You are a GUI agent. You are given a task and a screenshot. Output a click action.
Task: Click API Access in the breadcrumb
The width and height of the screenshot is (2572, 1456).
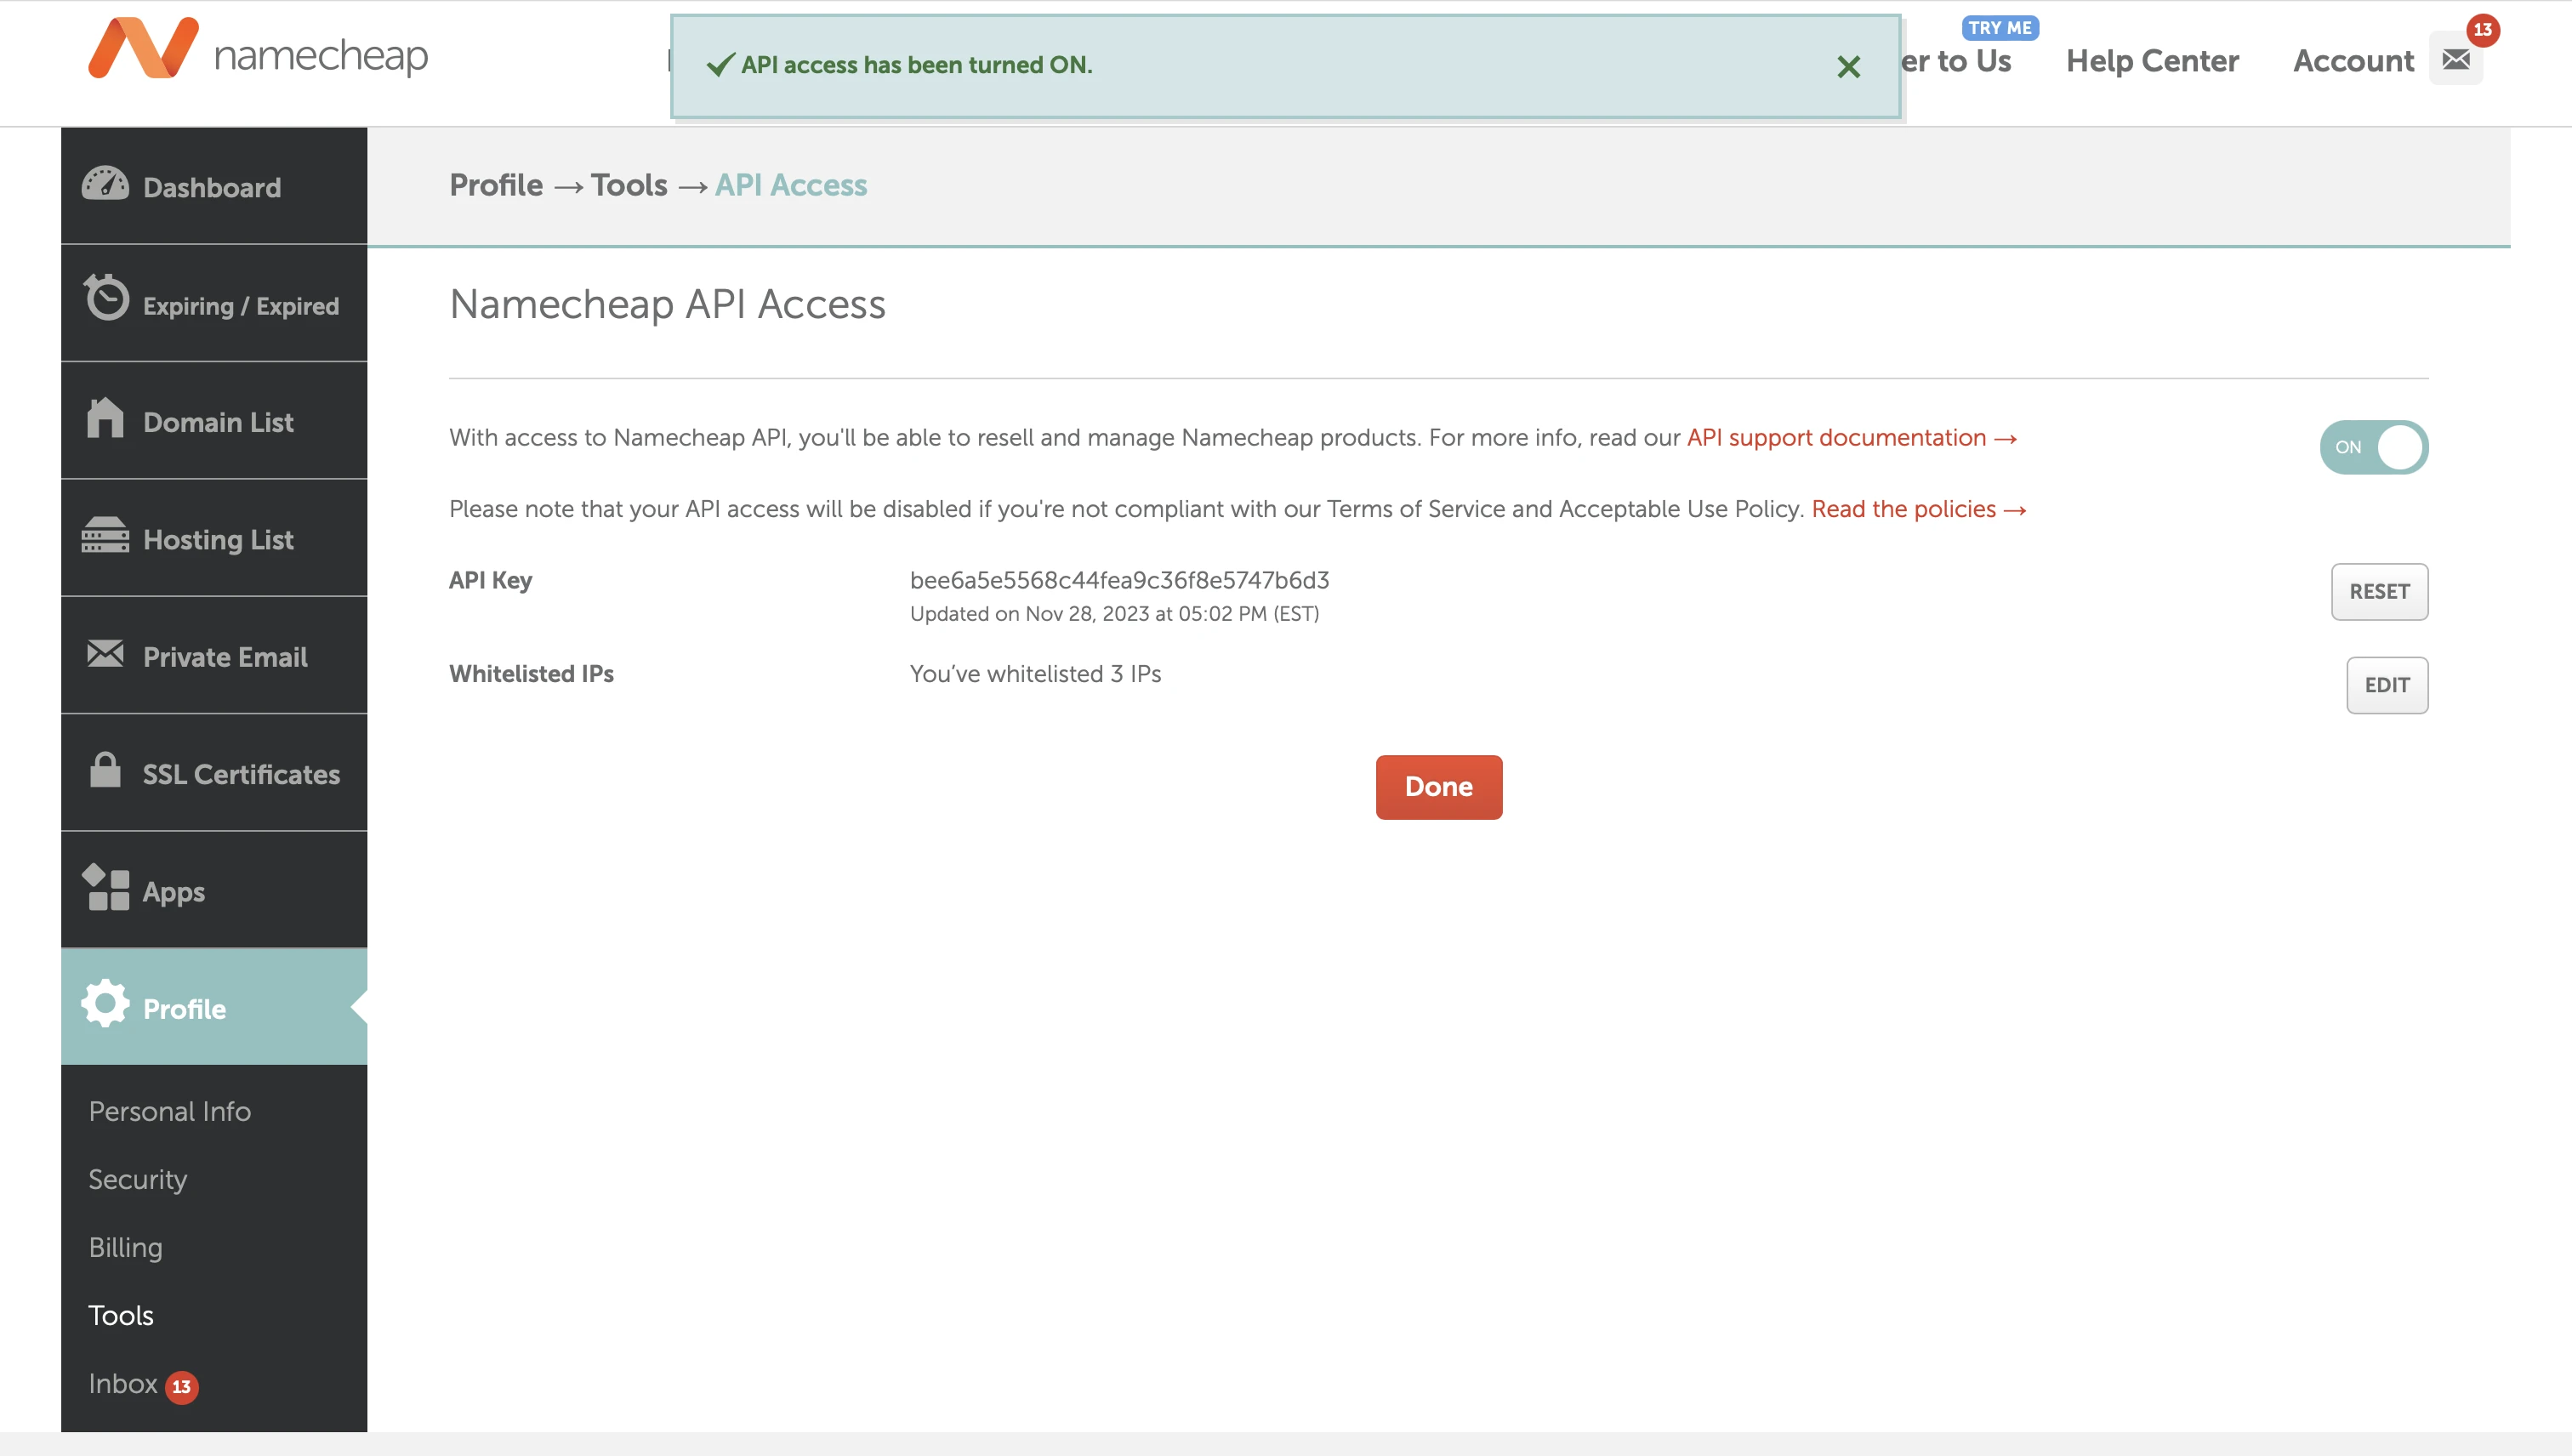[791, 185]
